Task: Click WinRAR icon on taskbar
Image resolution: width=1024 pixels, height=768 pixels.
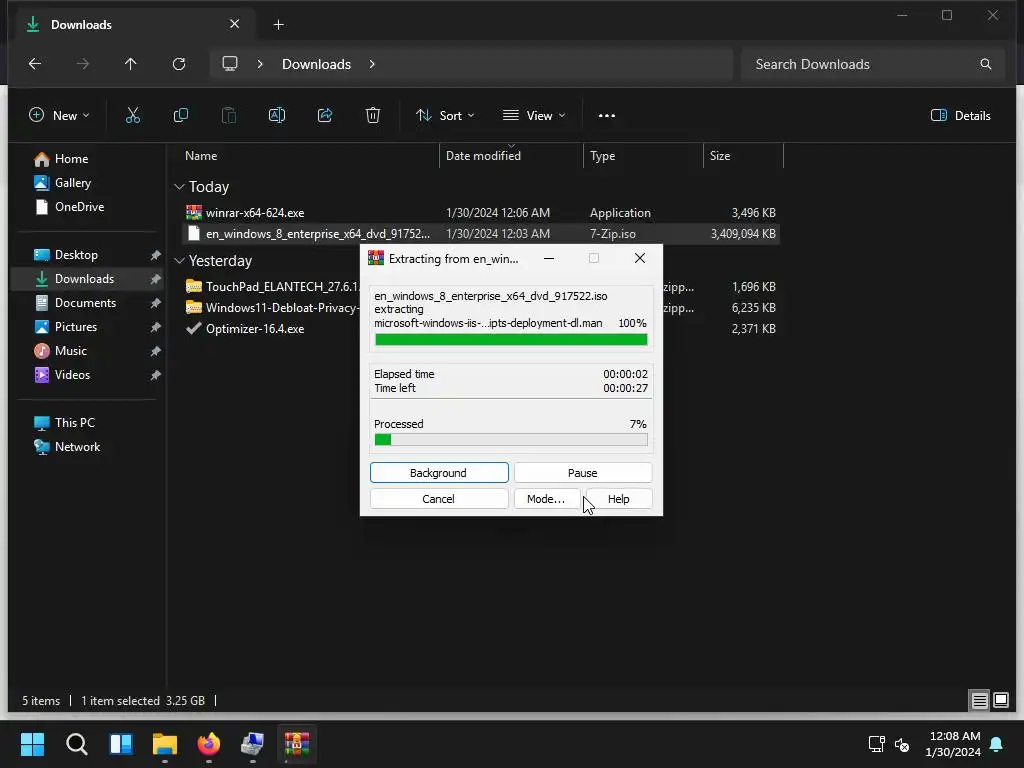Action: pos(297,744)
